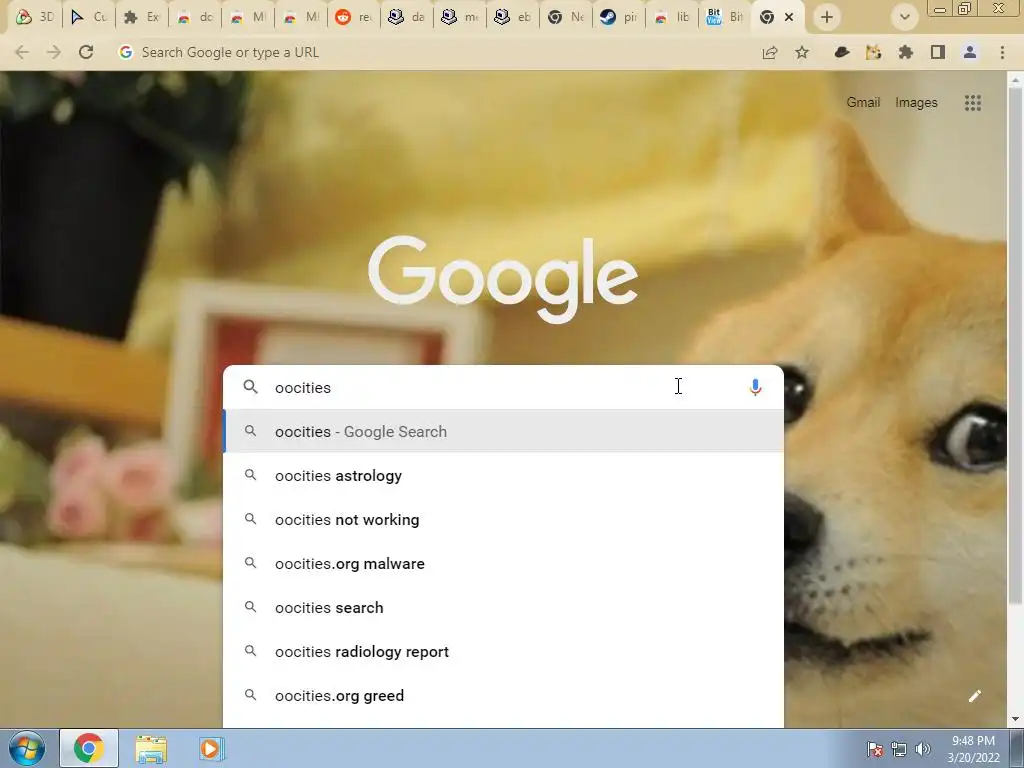Viewport: 1024px width, 768px height.
Task: Open the tab search dropdown chevron
Action: coord(904,18)
